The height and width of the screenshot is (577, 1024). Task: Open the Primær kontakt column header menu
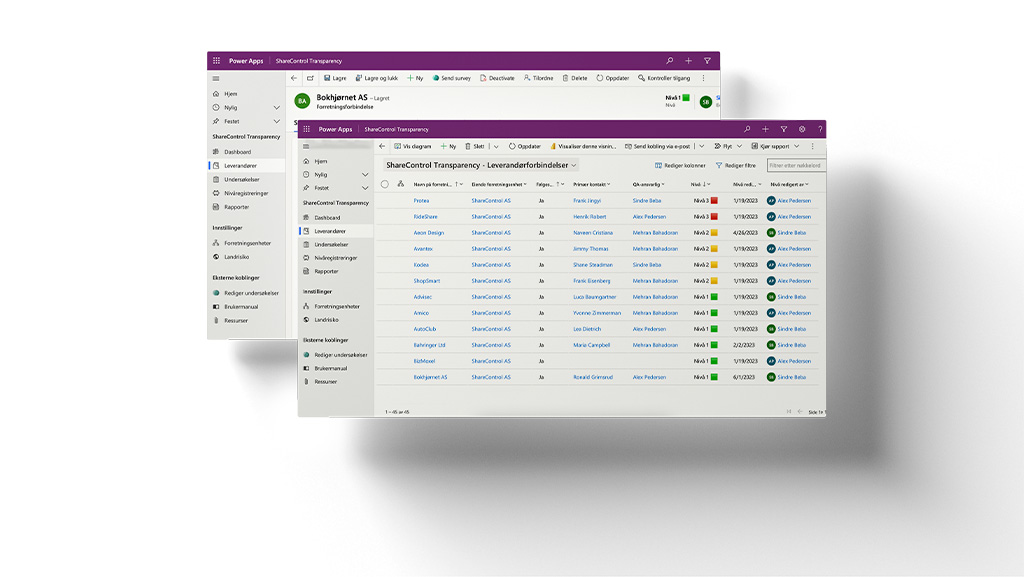point(592,185)
